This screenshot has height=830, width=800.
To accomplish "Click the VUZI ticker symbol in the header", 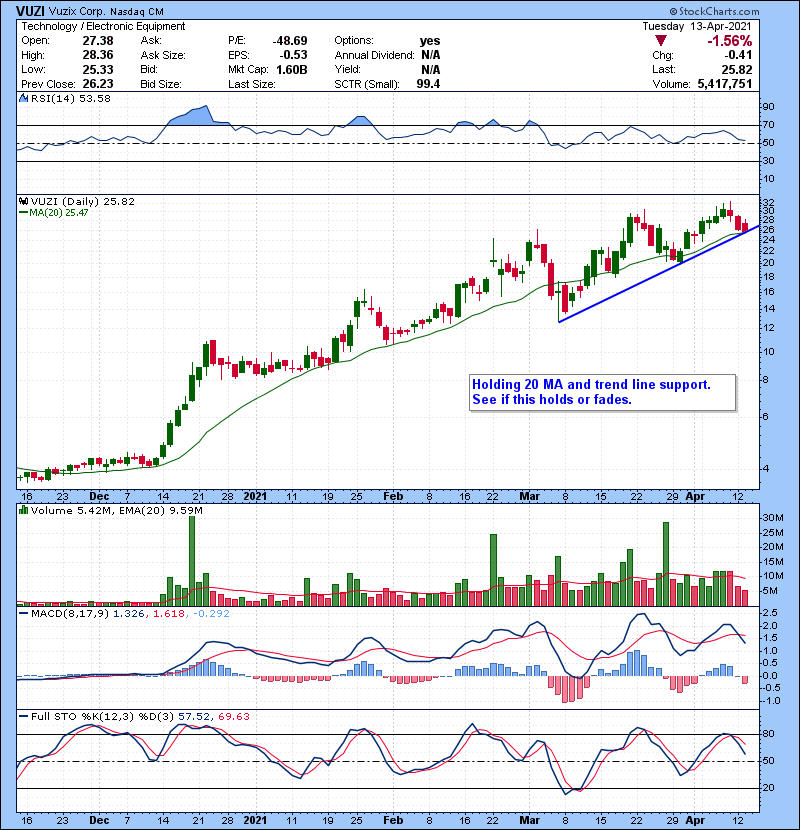I will tap(30, 11).
